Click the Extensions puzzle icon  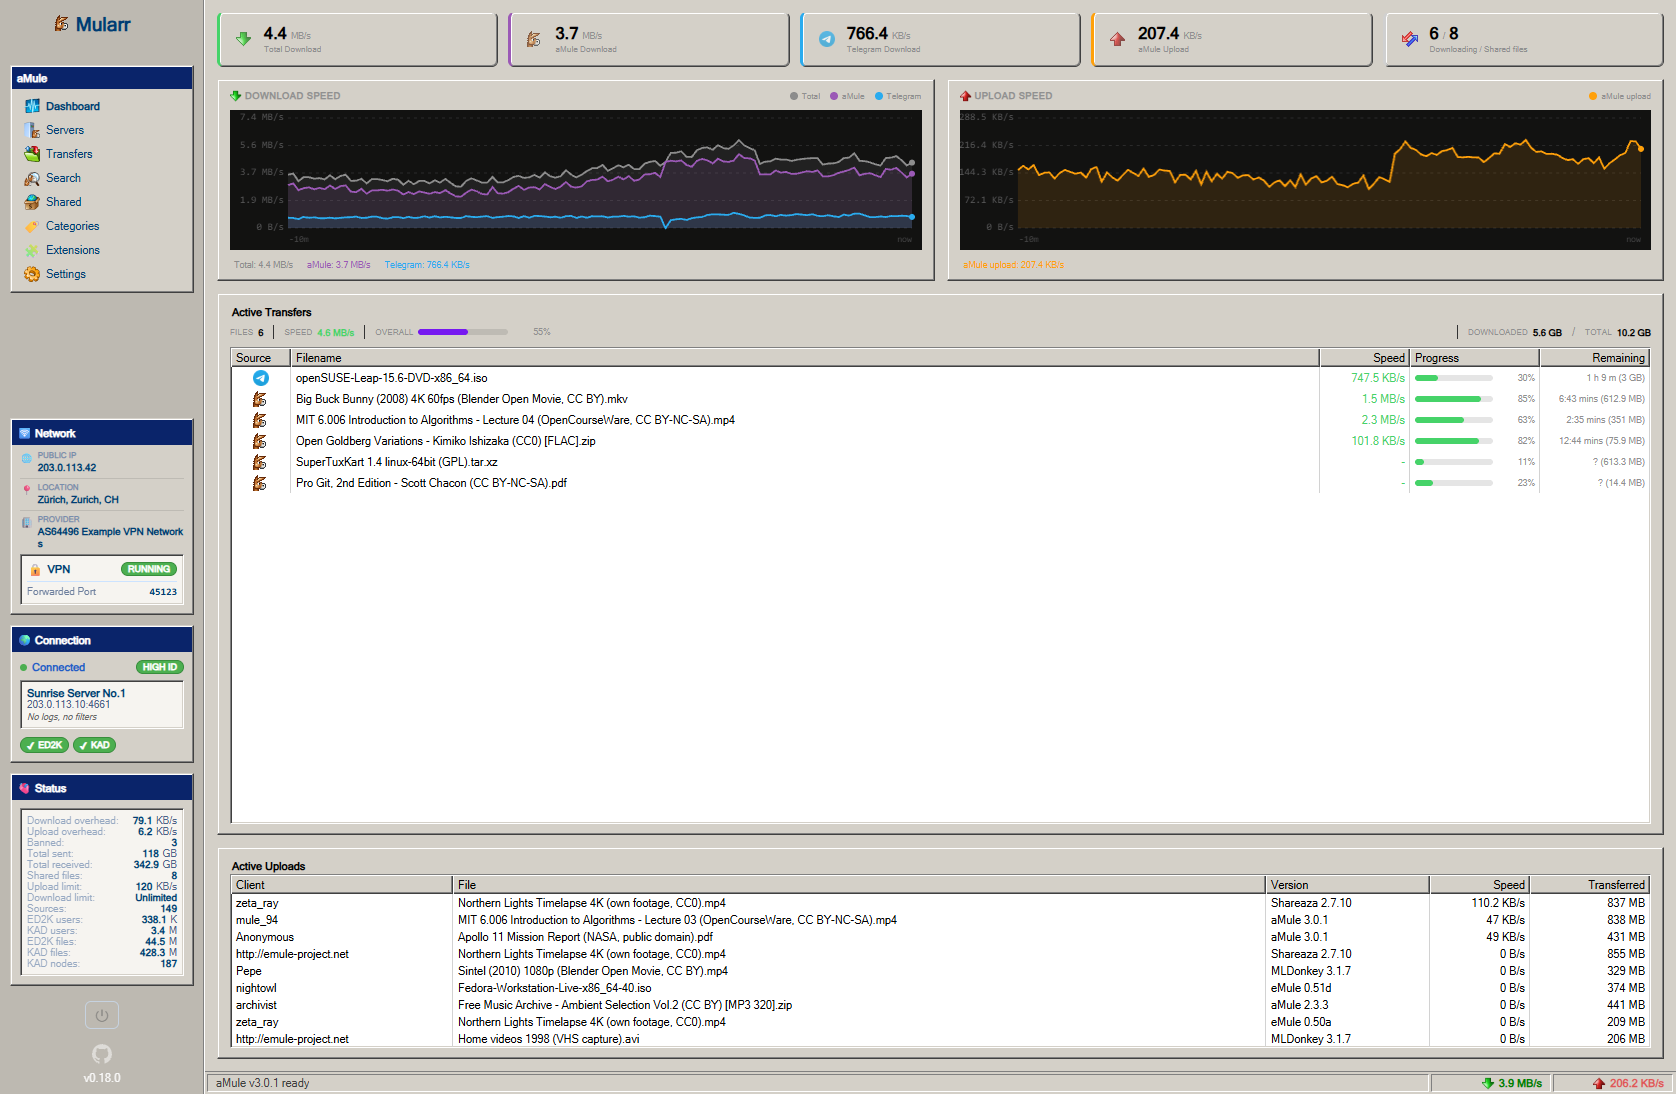click(x=32, y=250)
